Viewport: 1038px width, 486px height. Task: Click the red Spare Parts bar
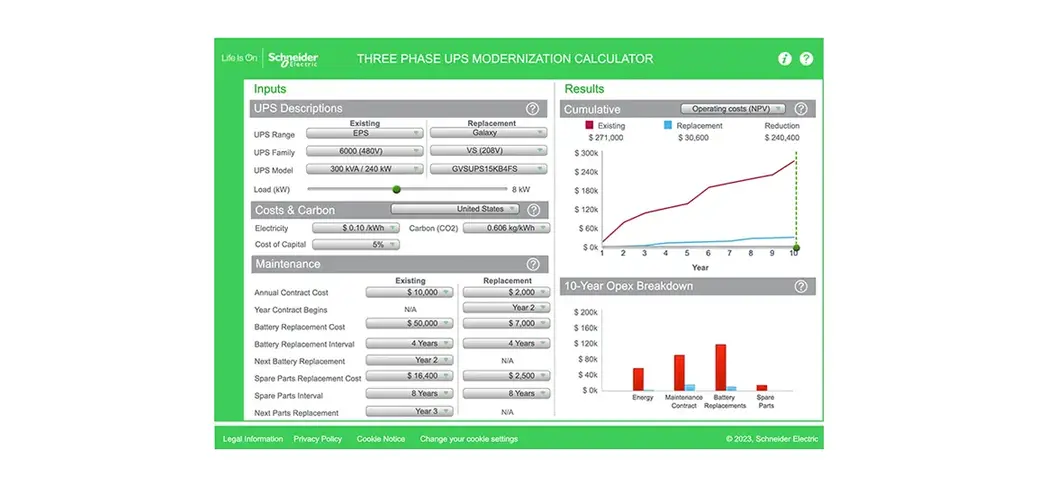[x=762, y=388]
